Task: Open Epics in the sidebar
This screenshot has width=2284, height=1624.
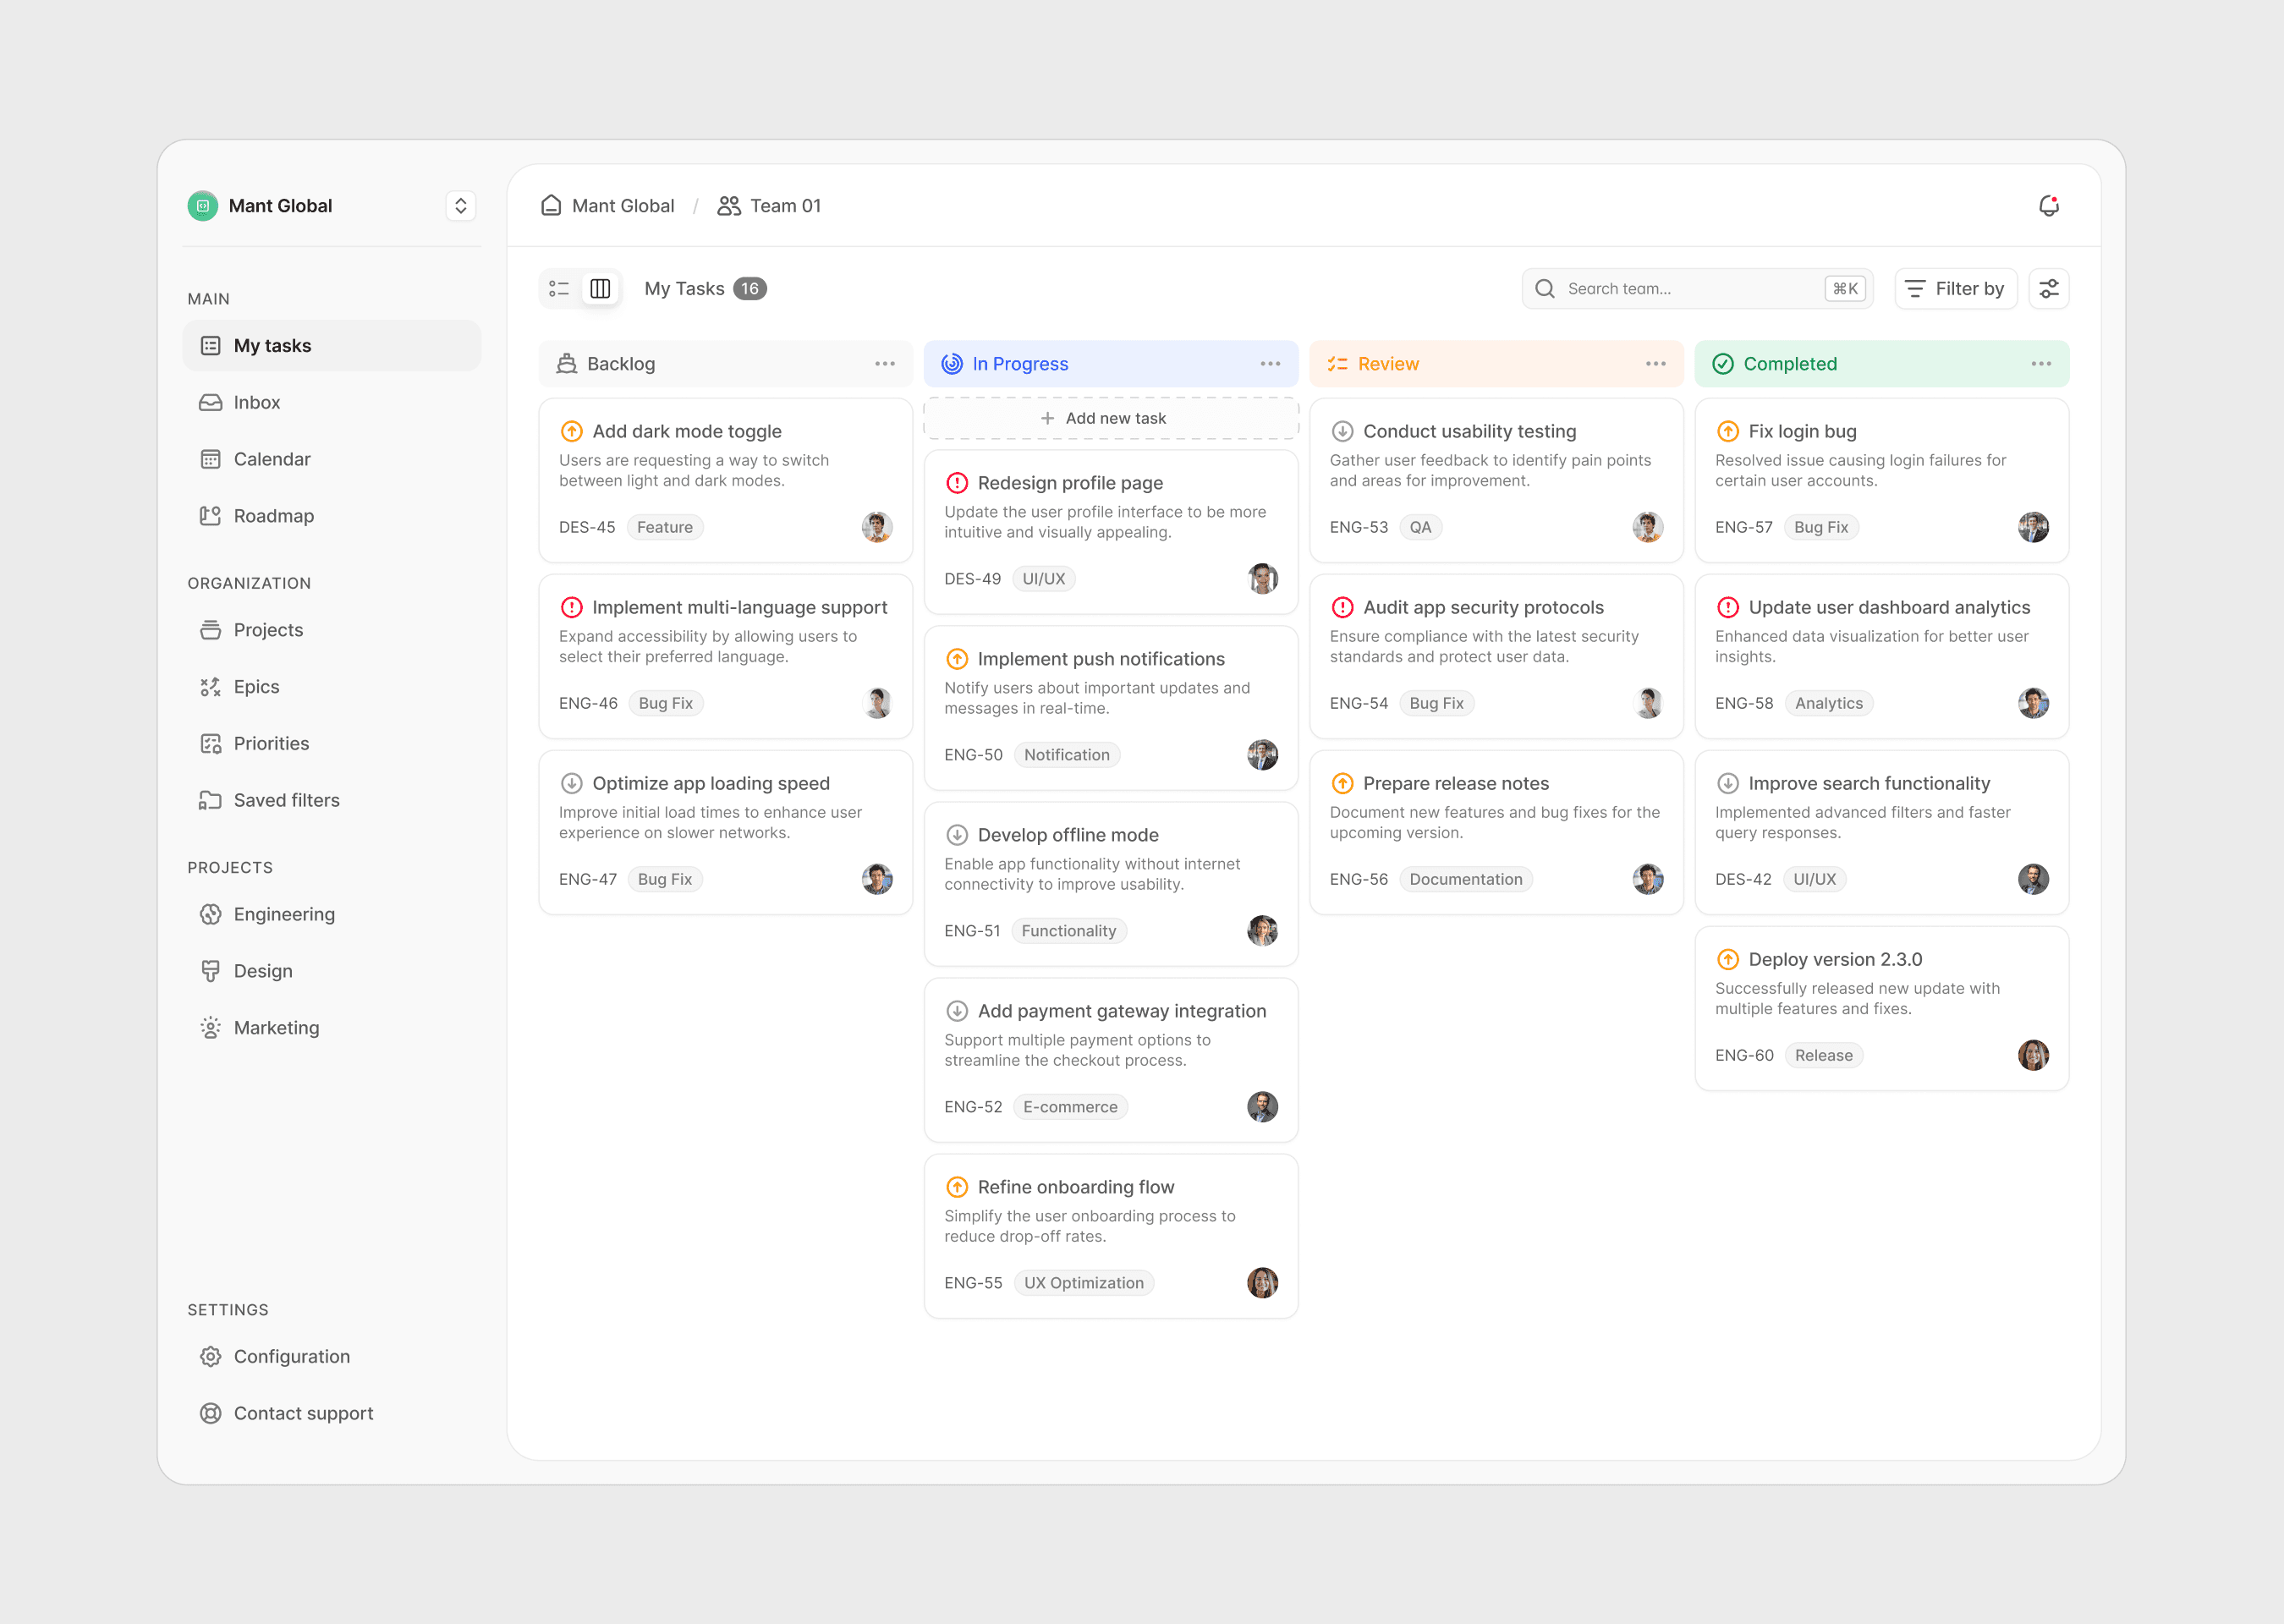Action: click(256, 687)
